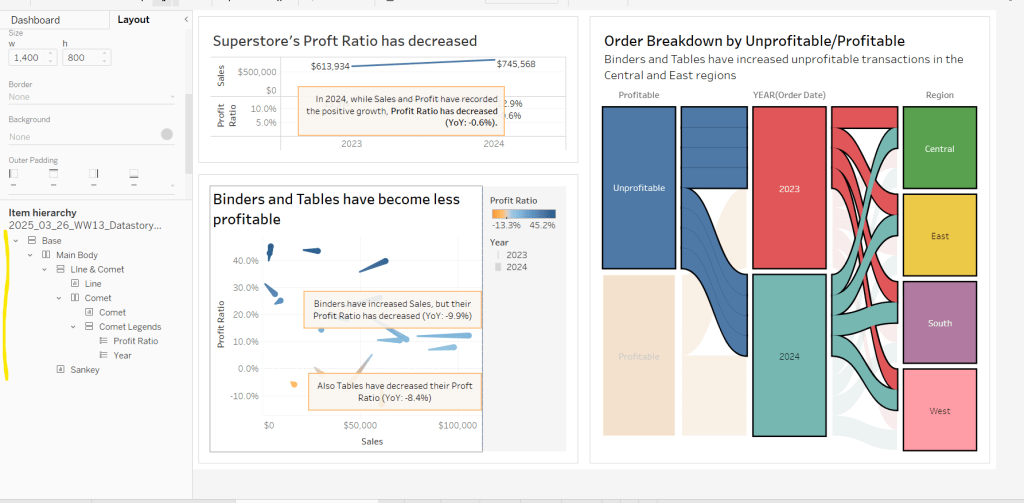Click the left outer padding icon
The height and width of the screenshot is (503, 1024).
pos(13,173)
